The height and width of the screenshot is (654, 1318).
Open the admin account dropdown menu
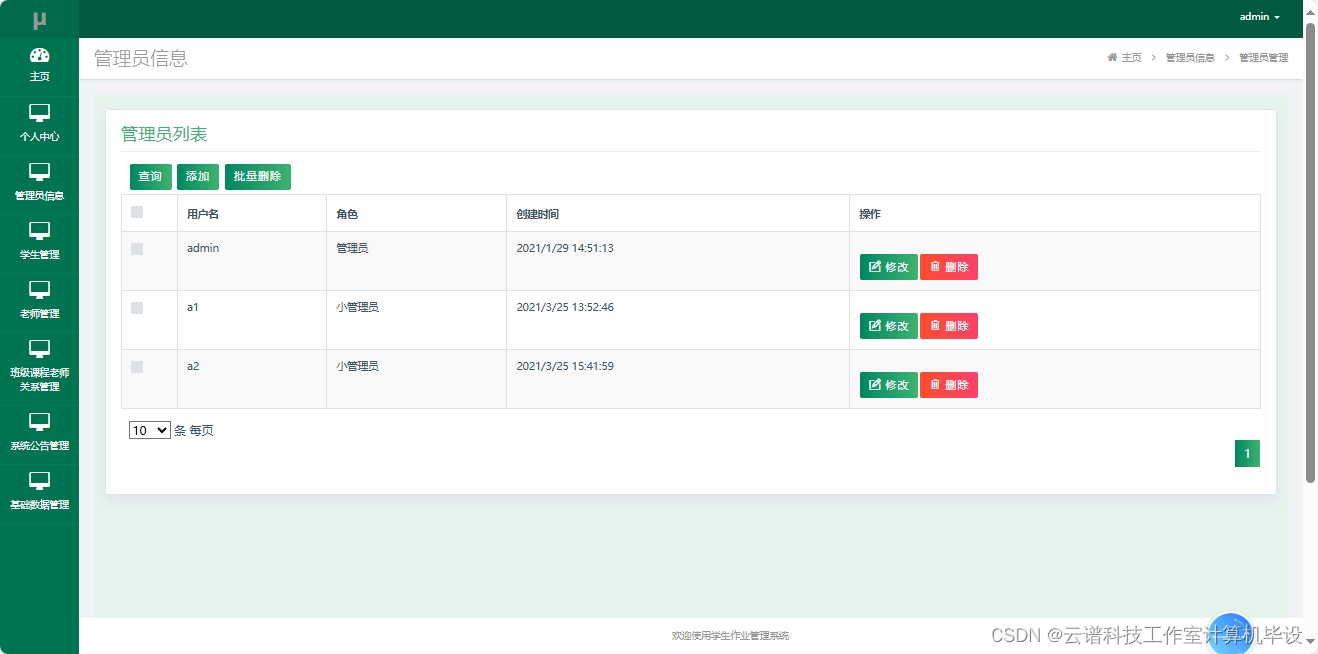pyautogui.click(x=1257, y=16)
